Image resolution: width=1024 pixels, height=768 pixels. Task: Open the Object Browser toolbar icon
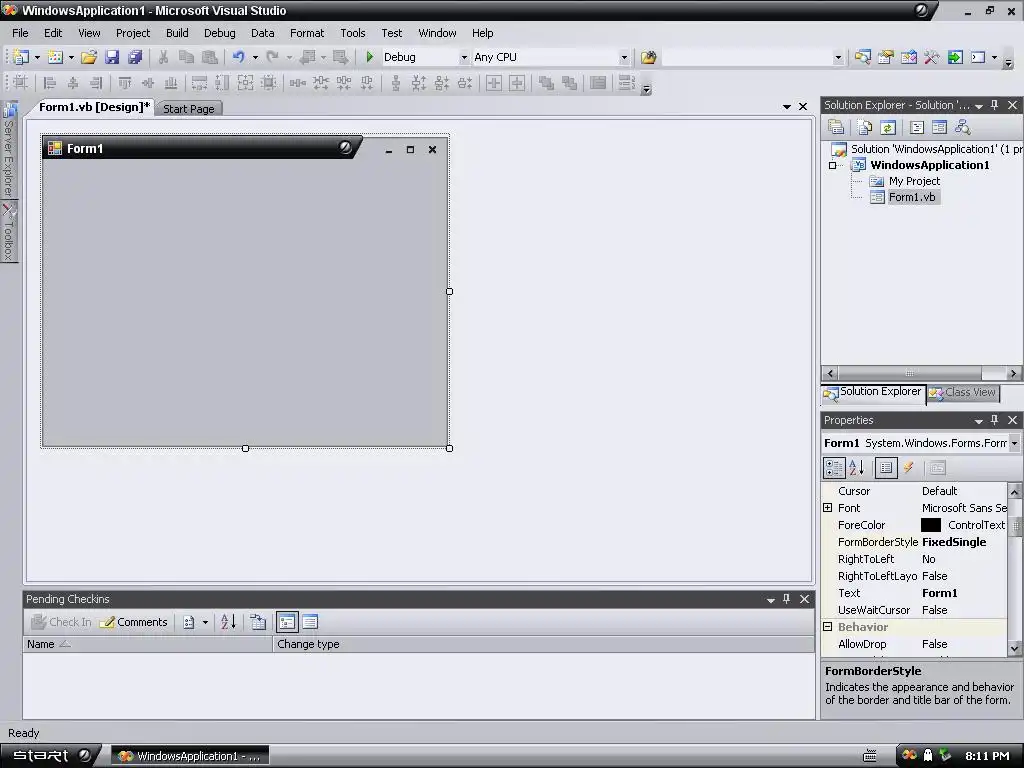(909, 57)
